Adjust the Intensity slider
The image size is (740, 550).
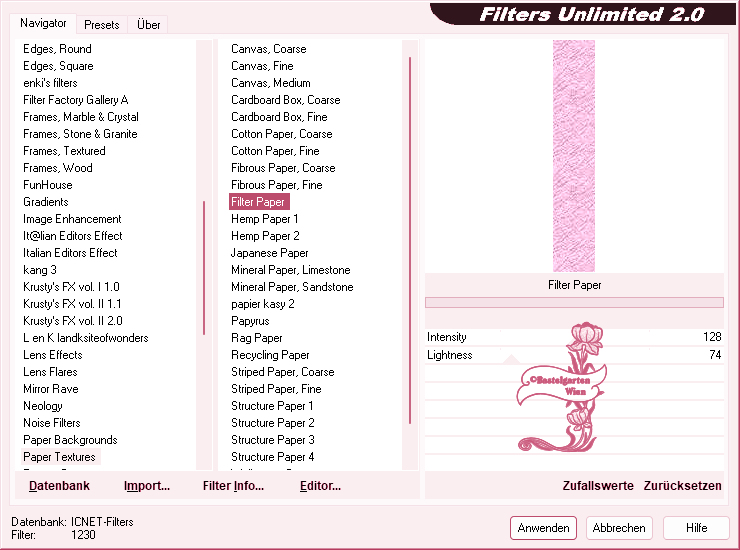574,337
